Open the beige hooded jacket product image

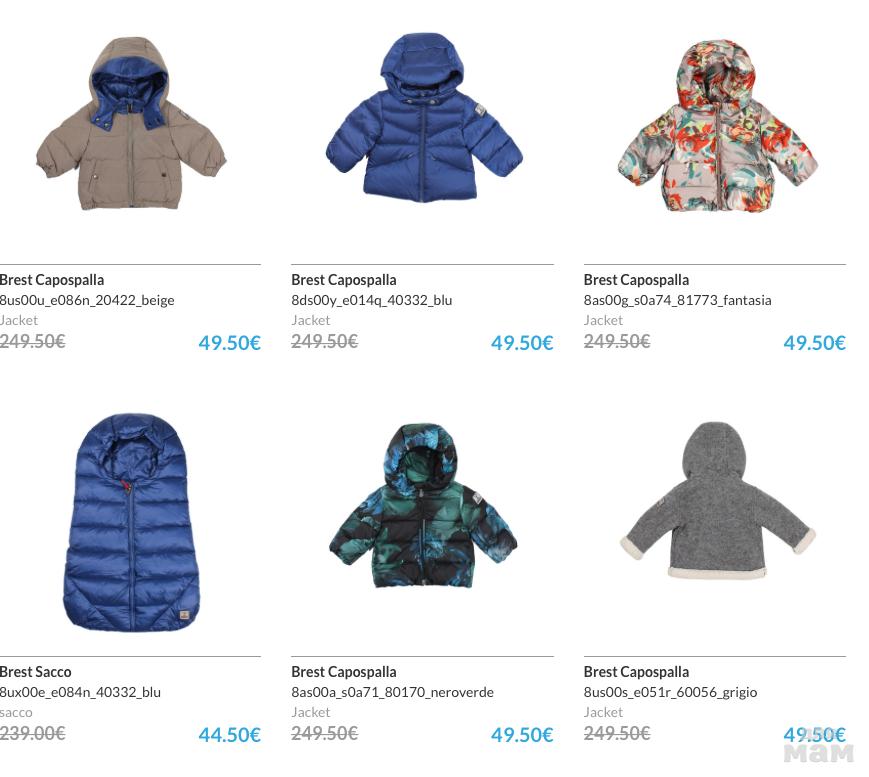pos(131,124)
